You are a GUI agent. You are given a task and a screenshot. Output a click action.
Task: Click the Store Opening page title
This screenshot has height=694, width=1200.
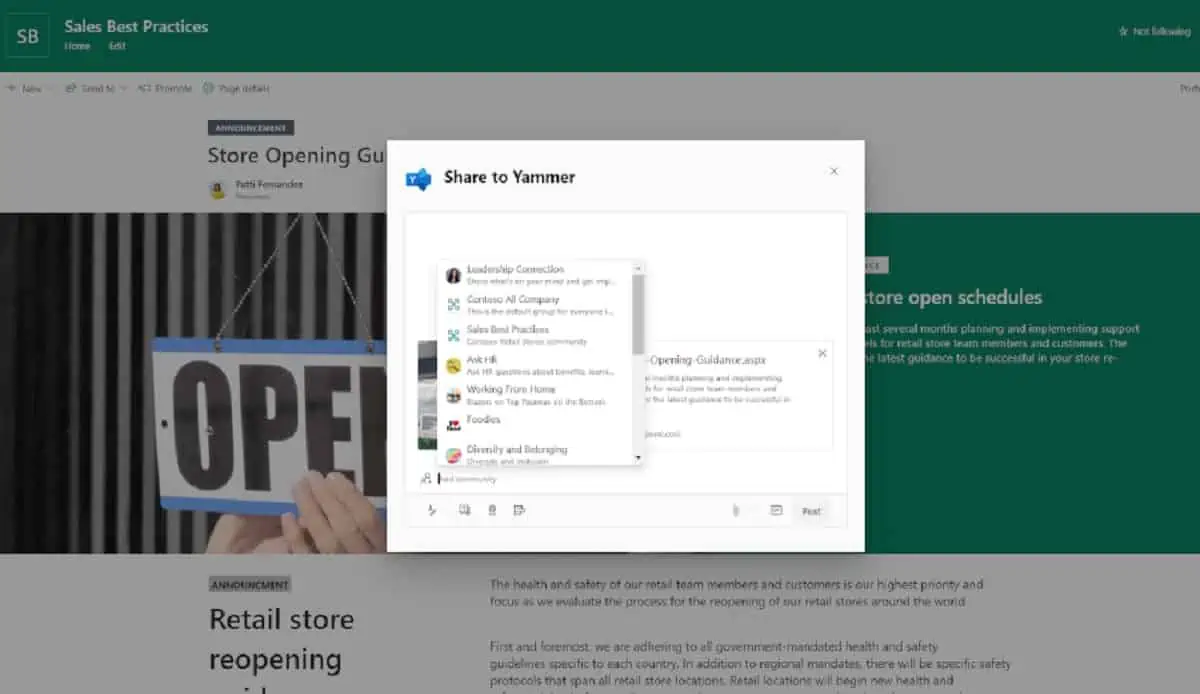[296, 155]
